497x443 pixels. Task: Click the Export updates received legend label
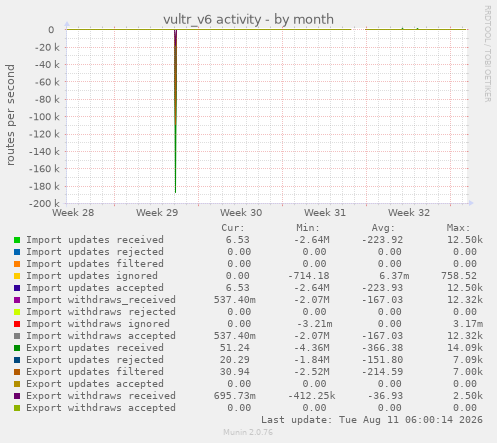[x=95, y=348]
